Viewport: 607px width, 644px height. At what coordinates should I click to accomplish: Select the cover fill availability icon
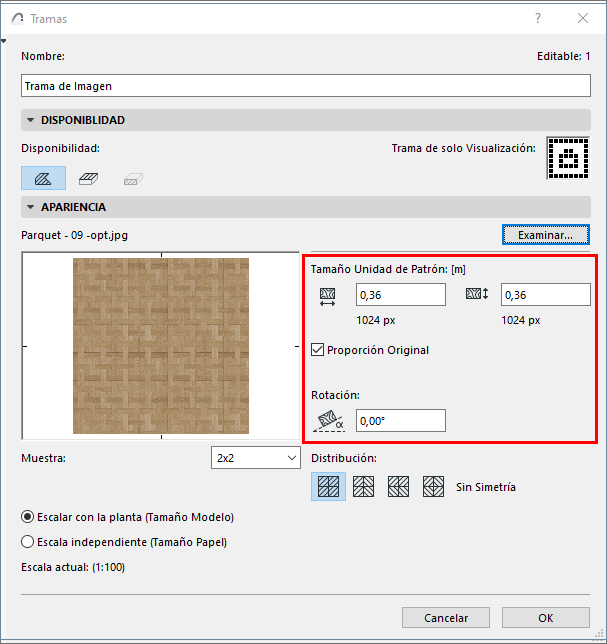coord(88,178)
